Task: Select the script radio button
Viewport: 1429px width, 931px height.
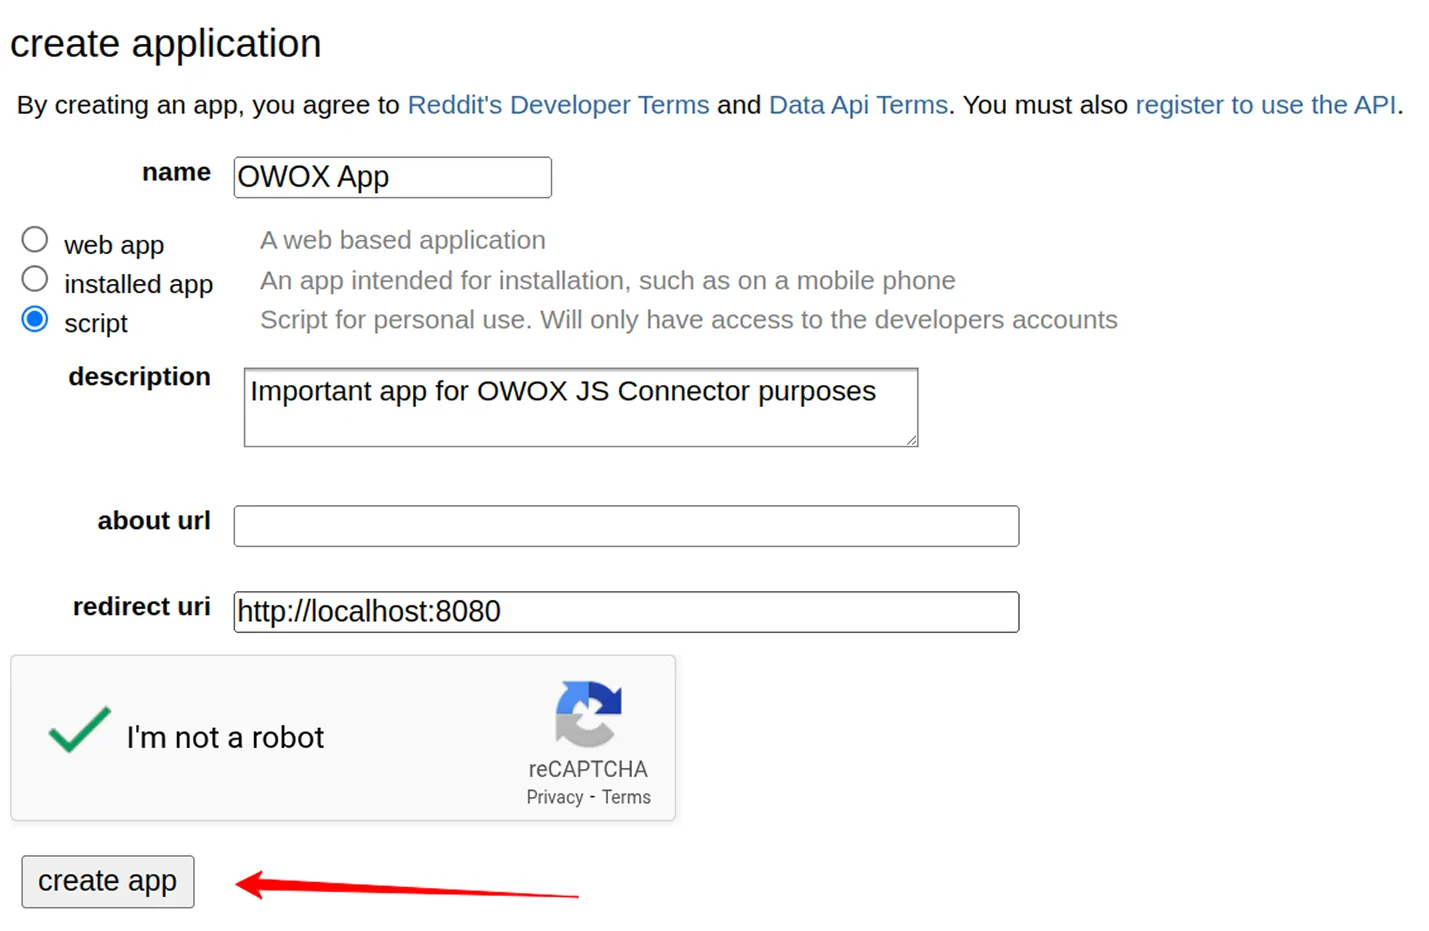Action: coord(35,319)
